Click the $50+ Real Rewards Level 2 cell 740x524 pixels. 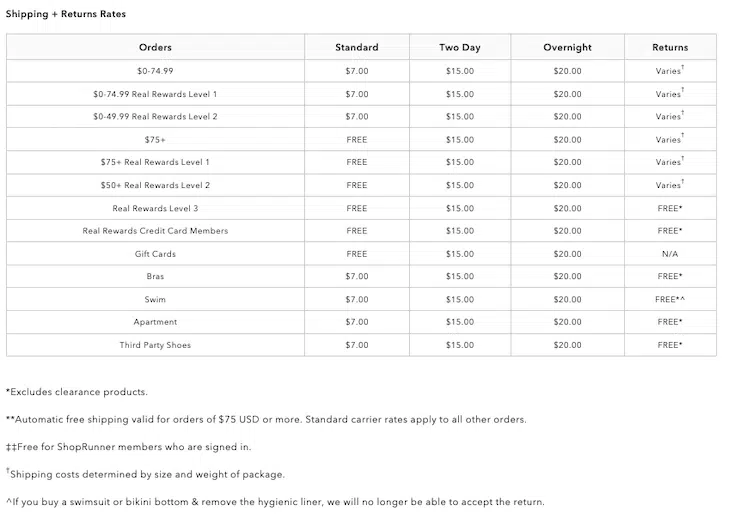(155, 185)
